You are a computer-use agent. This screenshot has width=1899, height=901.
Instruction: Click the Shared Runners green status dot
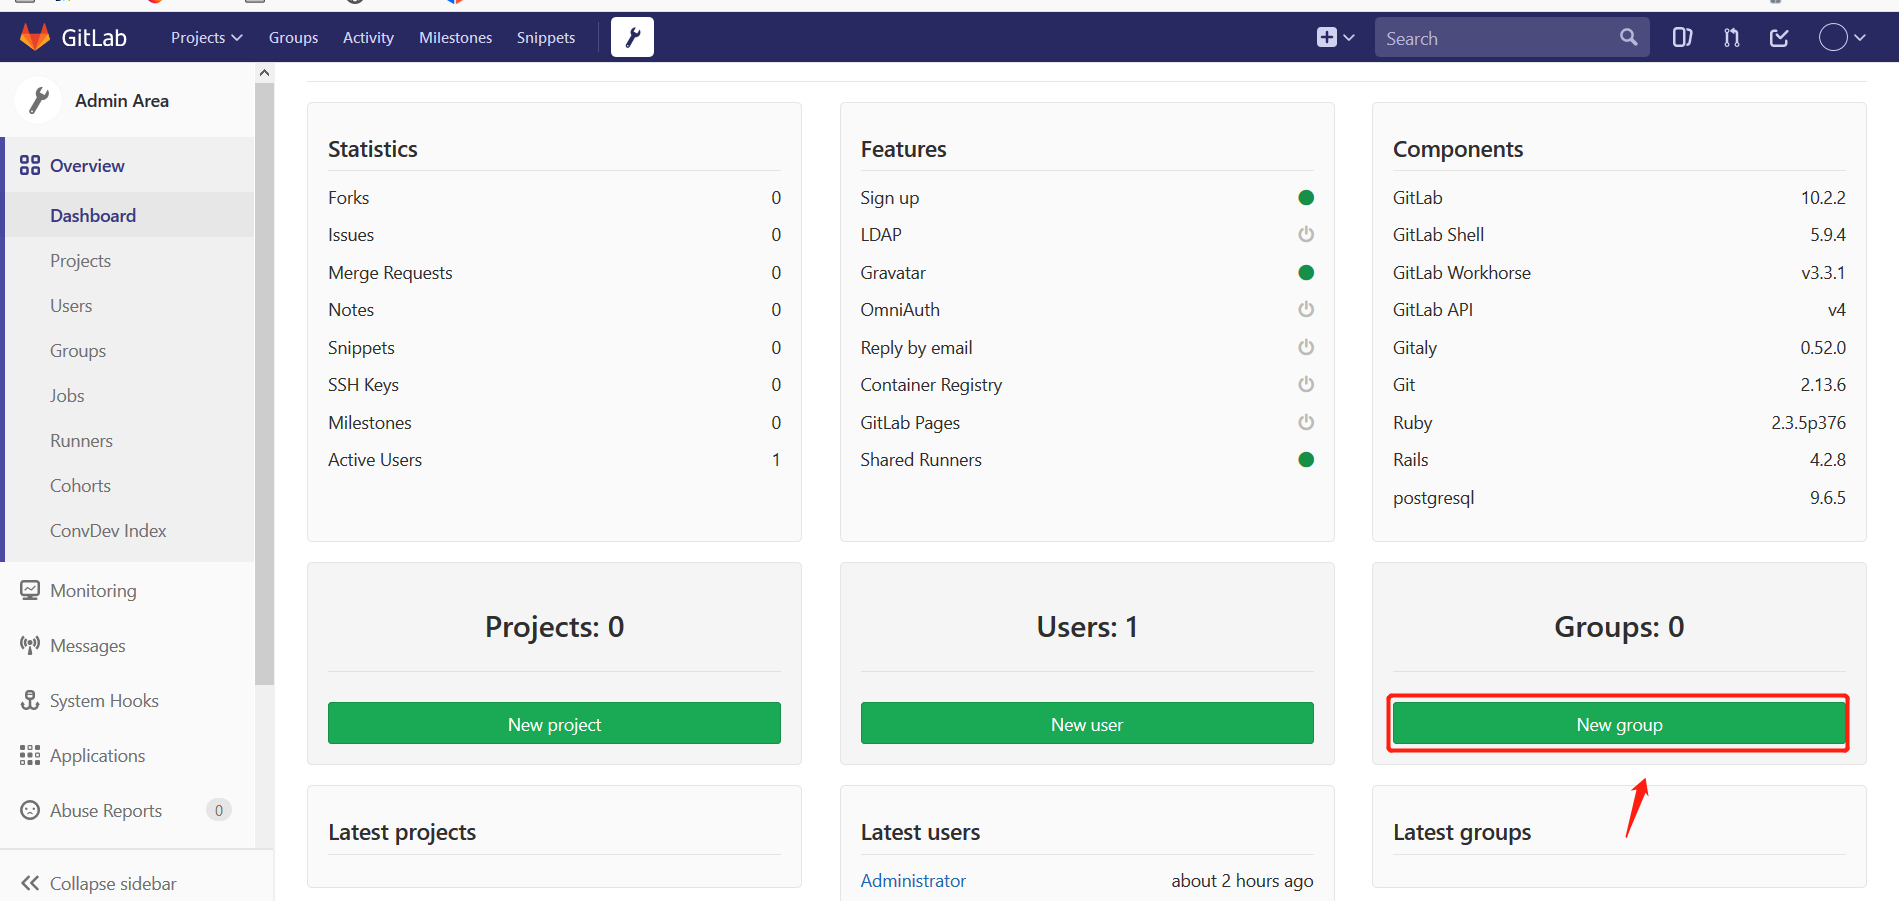(1306, 459)
